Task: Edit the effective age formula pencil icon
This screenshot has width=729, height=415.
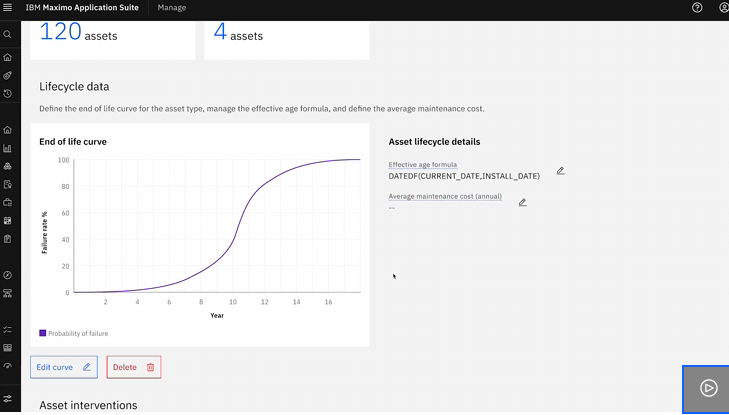Action: pos(560,171)
